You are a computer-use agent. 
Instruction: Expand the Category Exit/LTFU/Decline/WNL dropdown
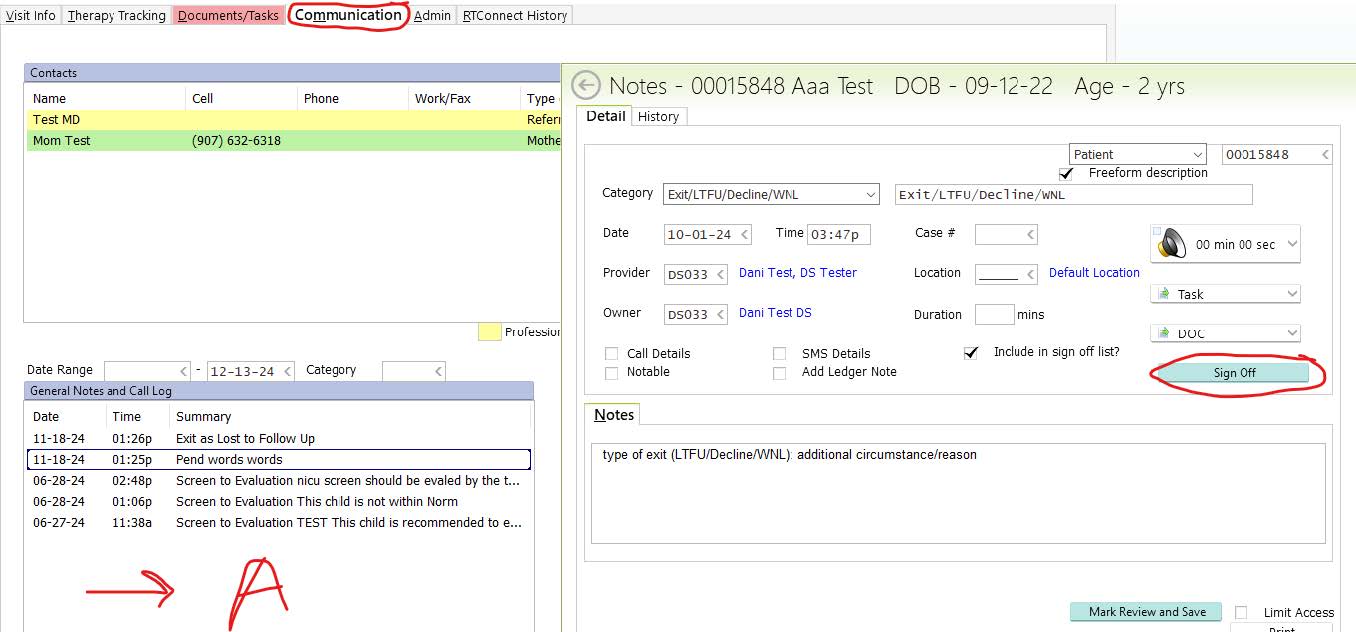point(869,194)
